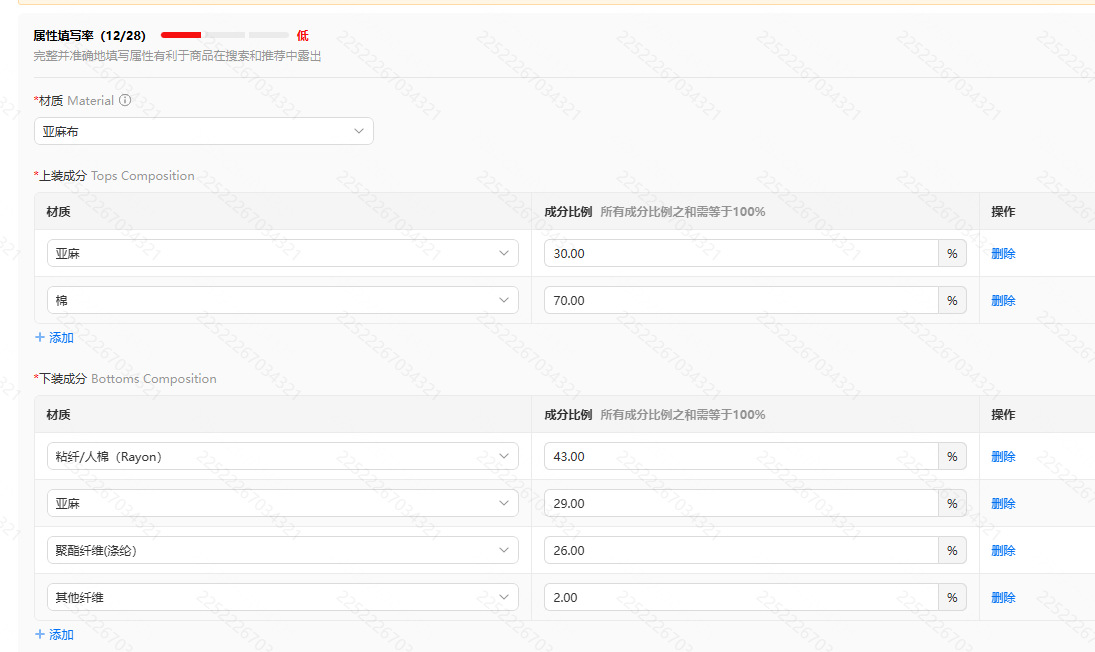Open the 亚麻布 material dropdown
Viewport: 1095px width, 652px height.
click(x=204, y=131)
